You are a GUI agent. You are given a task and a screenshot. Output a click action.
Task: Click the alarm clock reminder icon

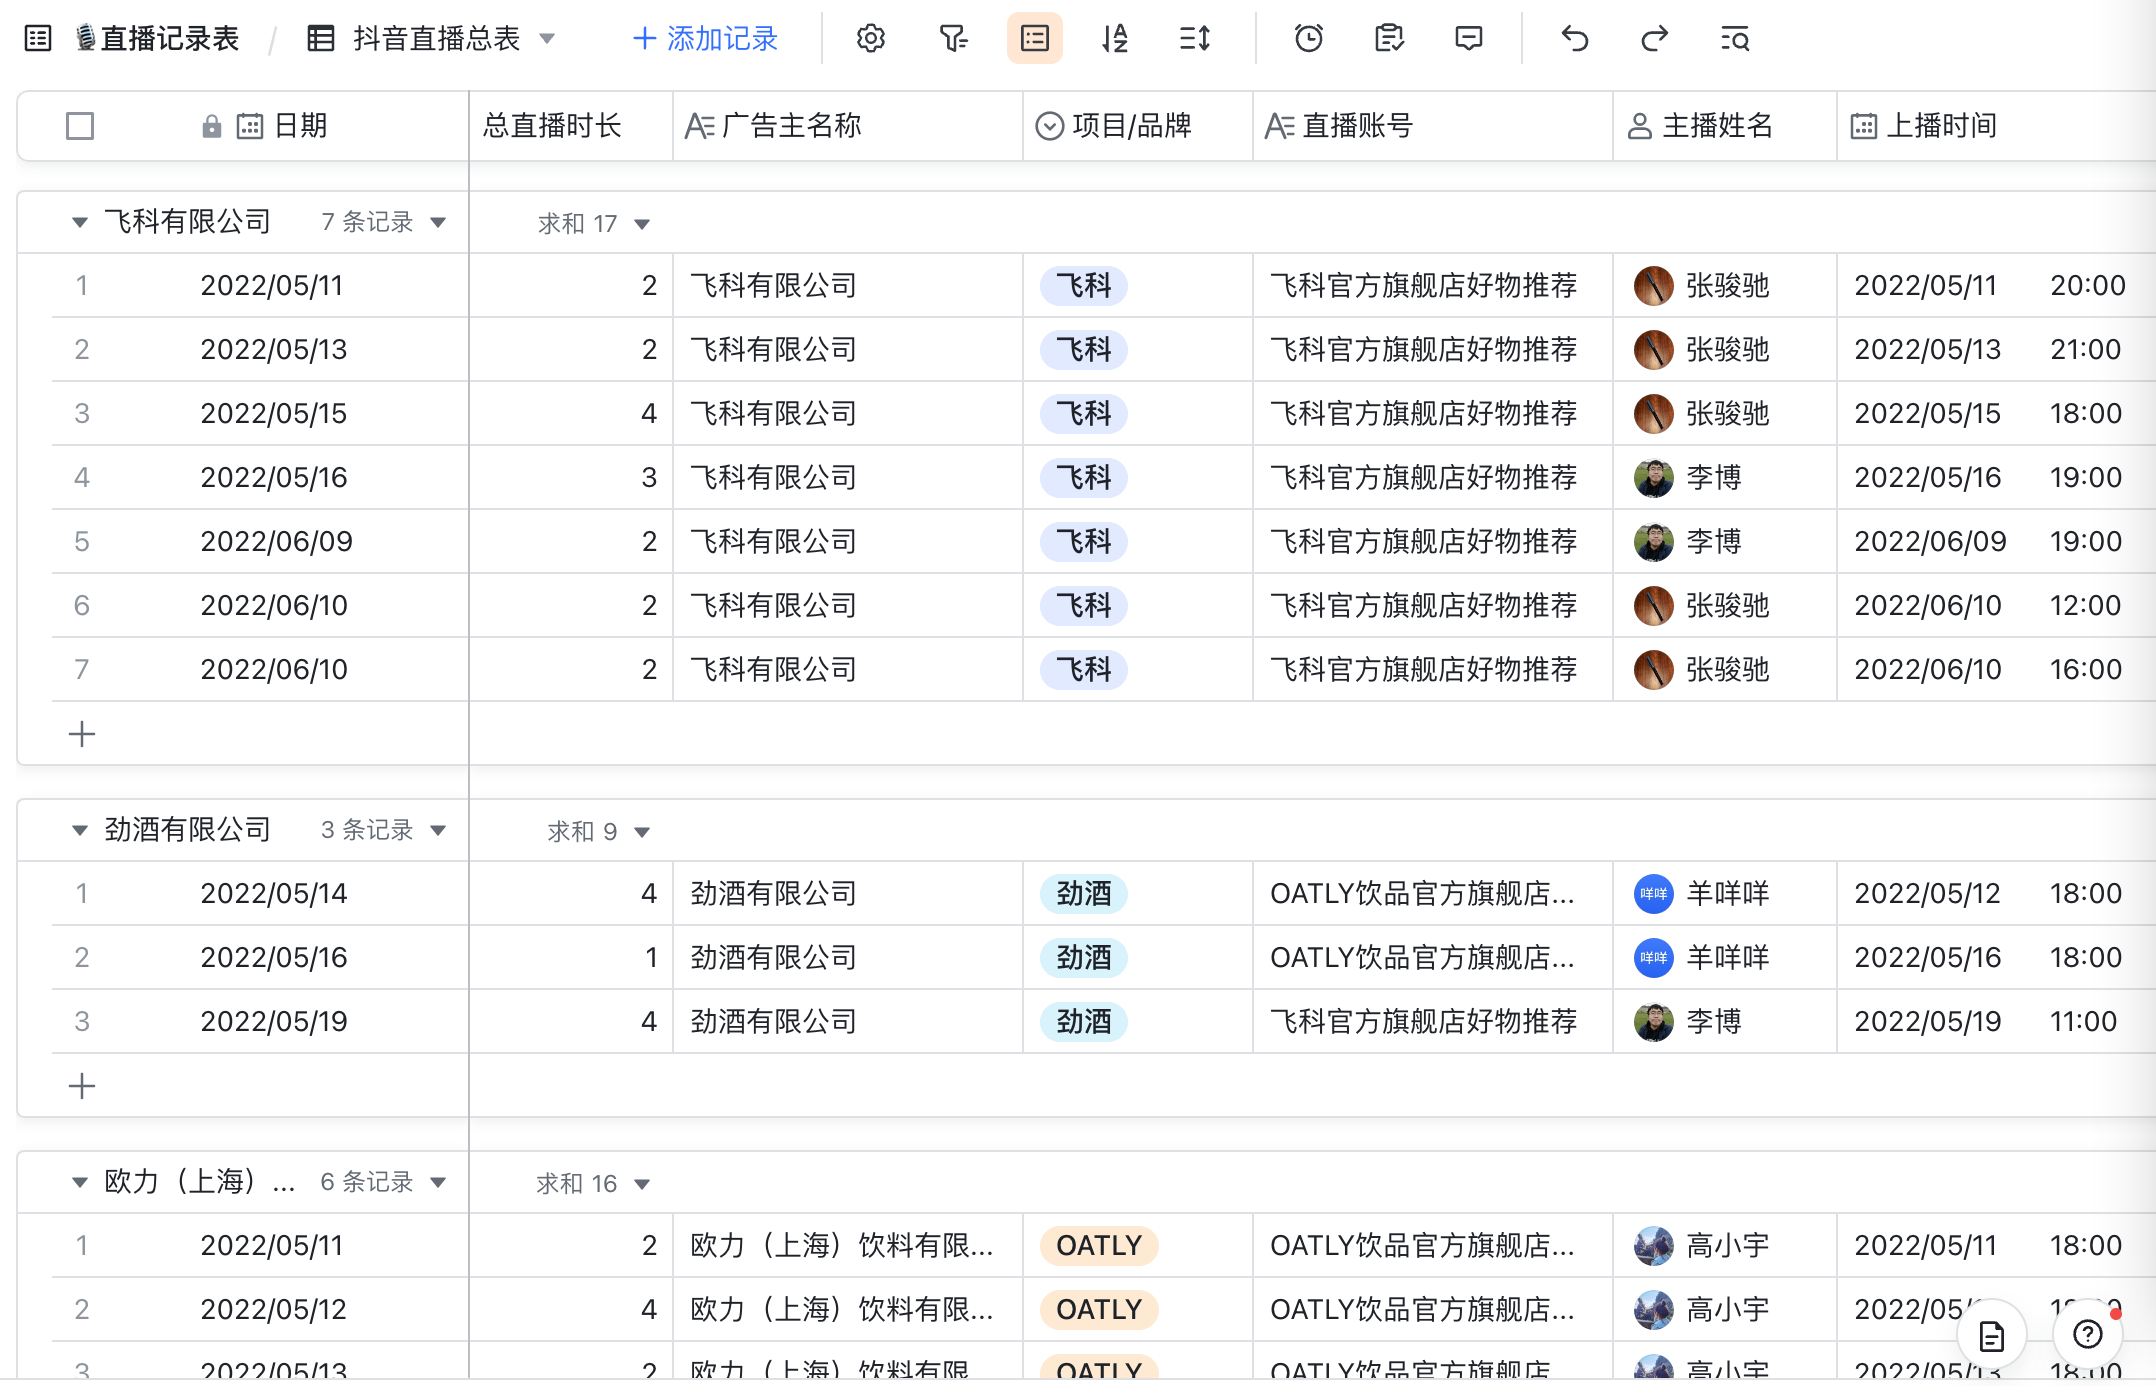[1308, 39]
